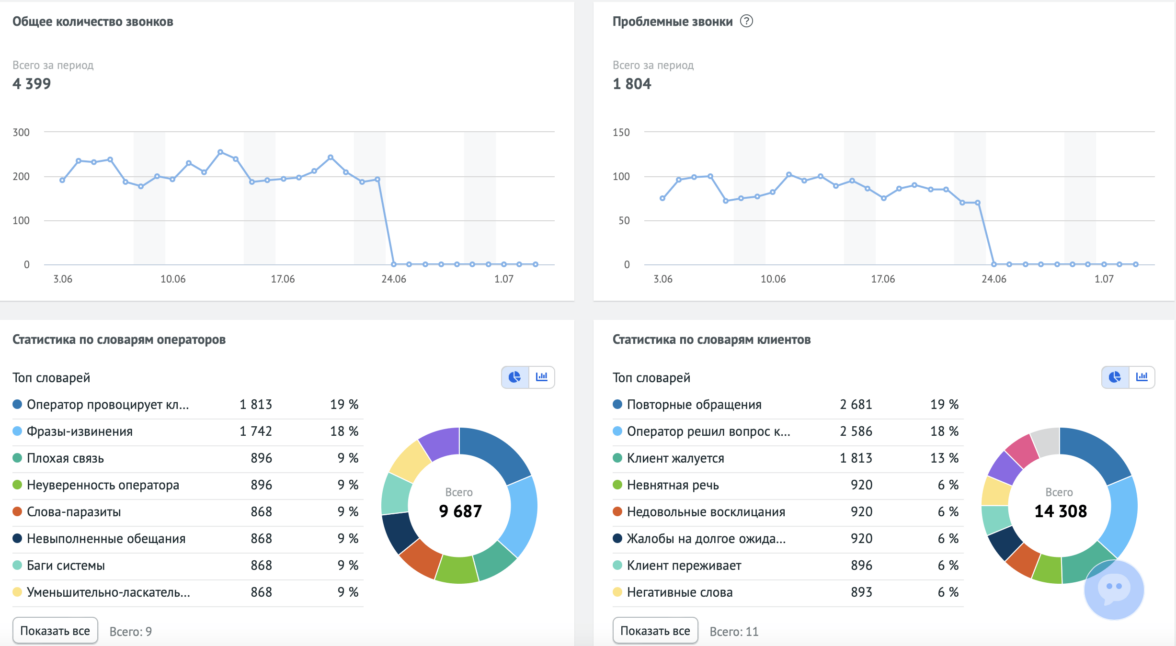Click the operator donut chart center total 9 687
Image resolution: width=1176 pixels, height=646 pixels.
coord(460,505)
